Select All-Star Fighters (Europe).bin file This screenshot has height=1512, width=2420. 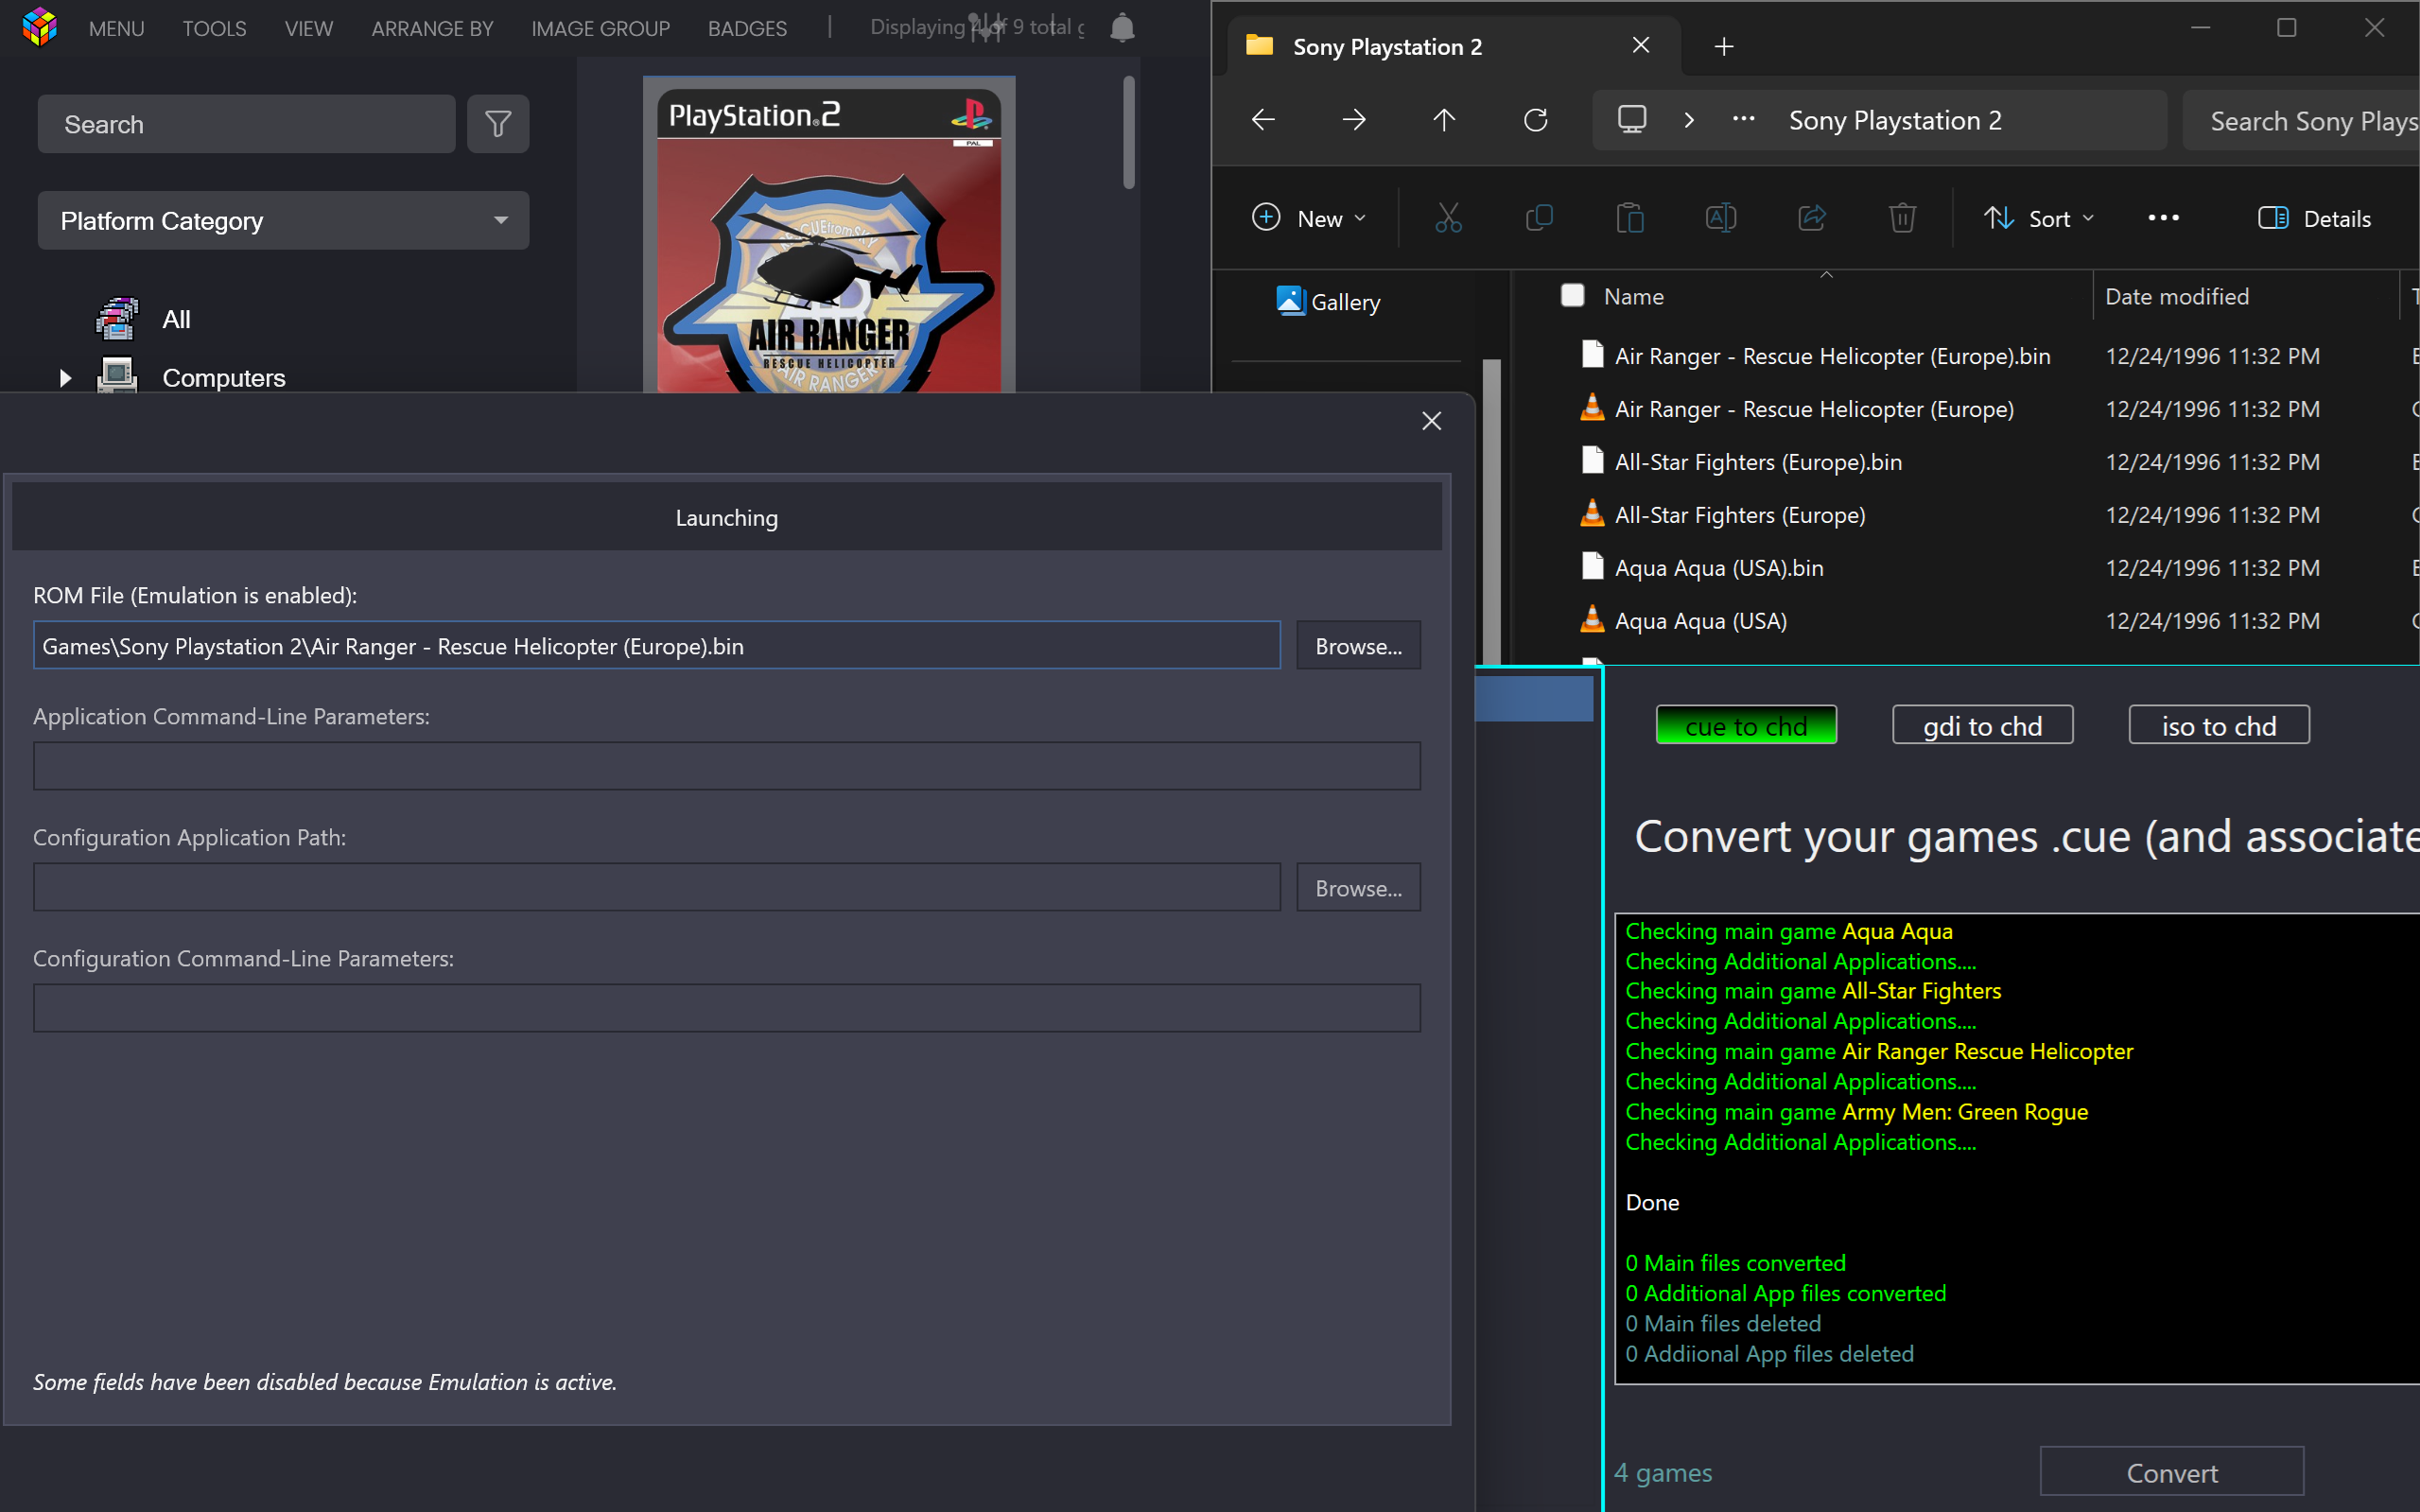click(1757, 462)
